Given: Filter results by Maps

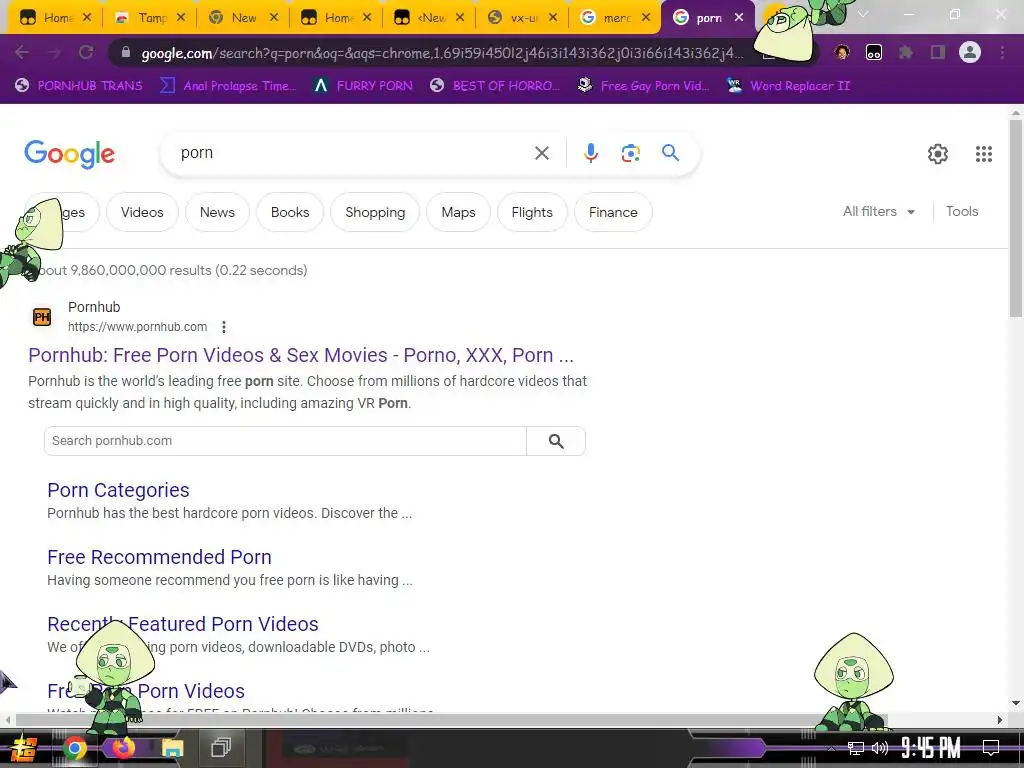Looking at the screenshot, I should pos(458,212).
